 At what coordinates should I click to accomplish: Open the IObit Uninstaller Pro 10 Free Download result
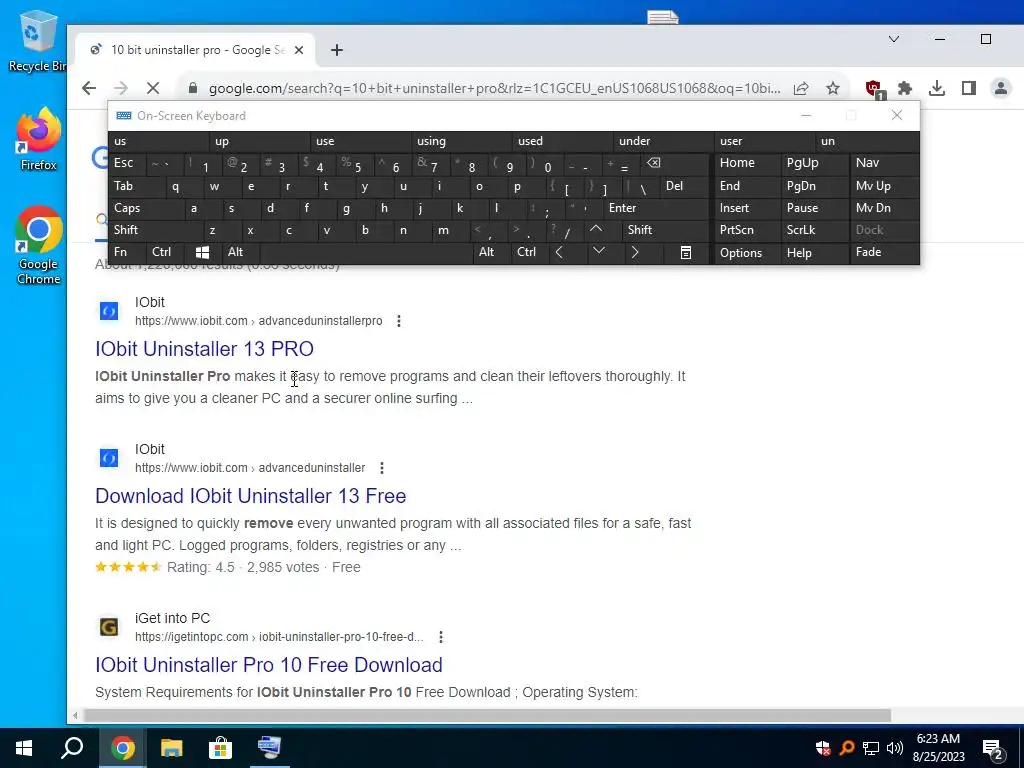pyautogui.click(x=269, y=665)
